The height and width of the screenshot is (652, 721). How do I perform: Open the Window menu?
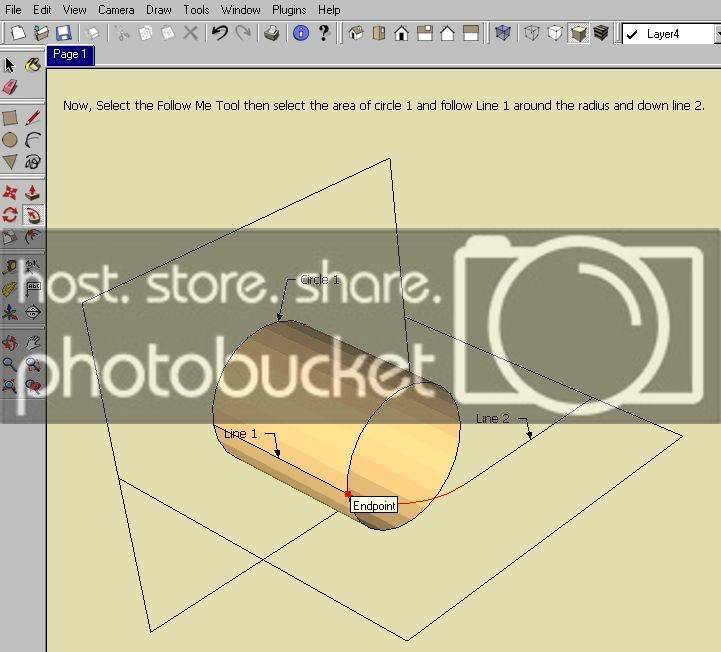[x=240, y=10]
